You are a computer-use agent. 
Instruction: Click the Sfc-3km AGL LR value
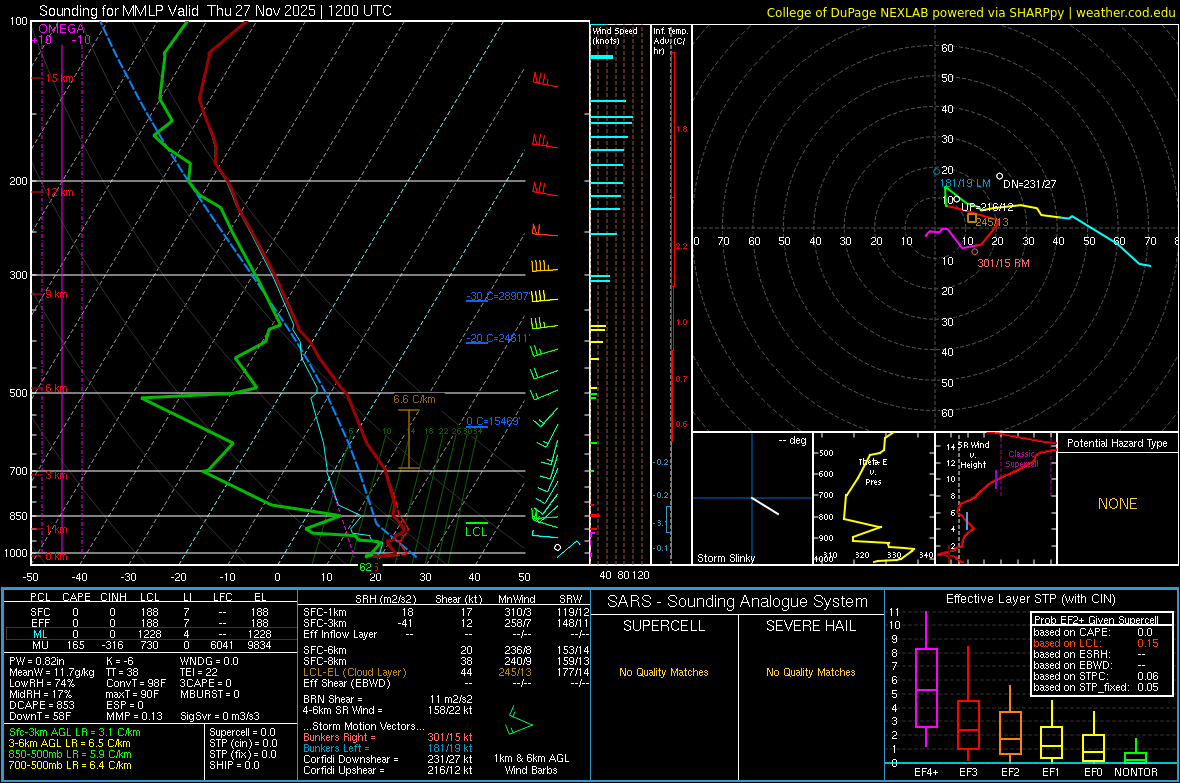[75, 732]
